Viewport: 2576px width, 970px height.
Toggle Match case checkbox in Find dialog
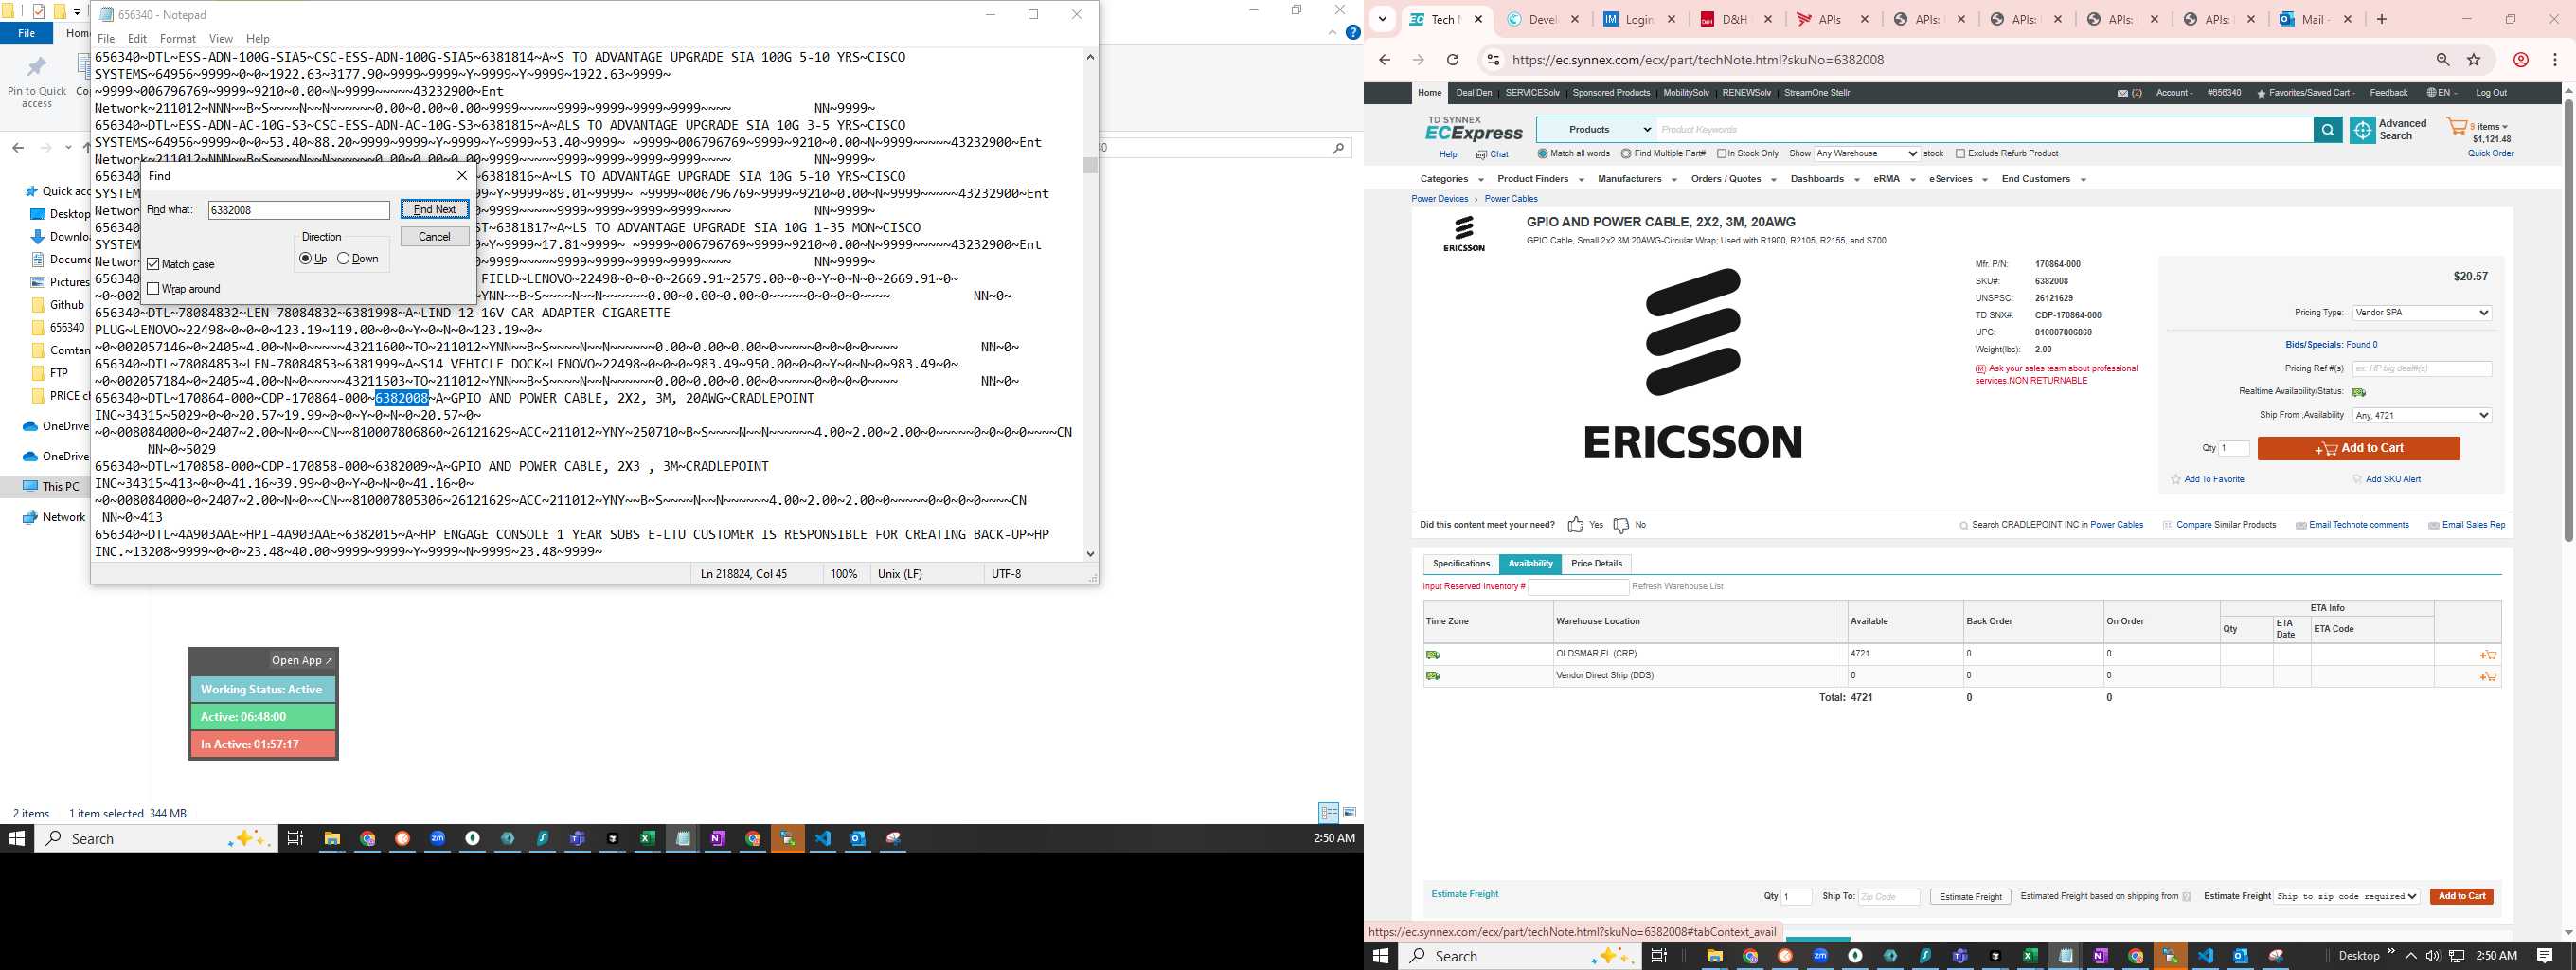153,264
